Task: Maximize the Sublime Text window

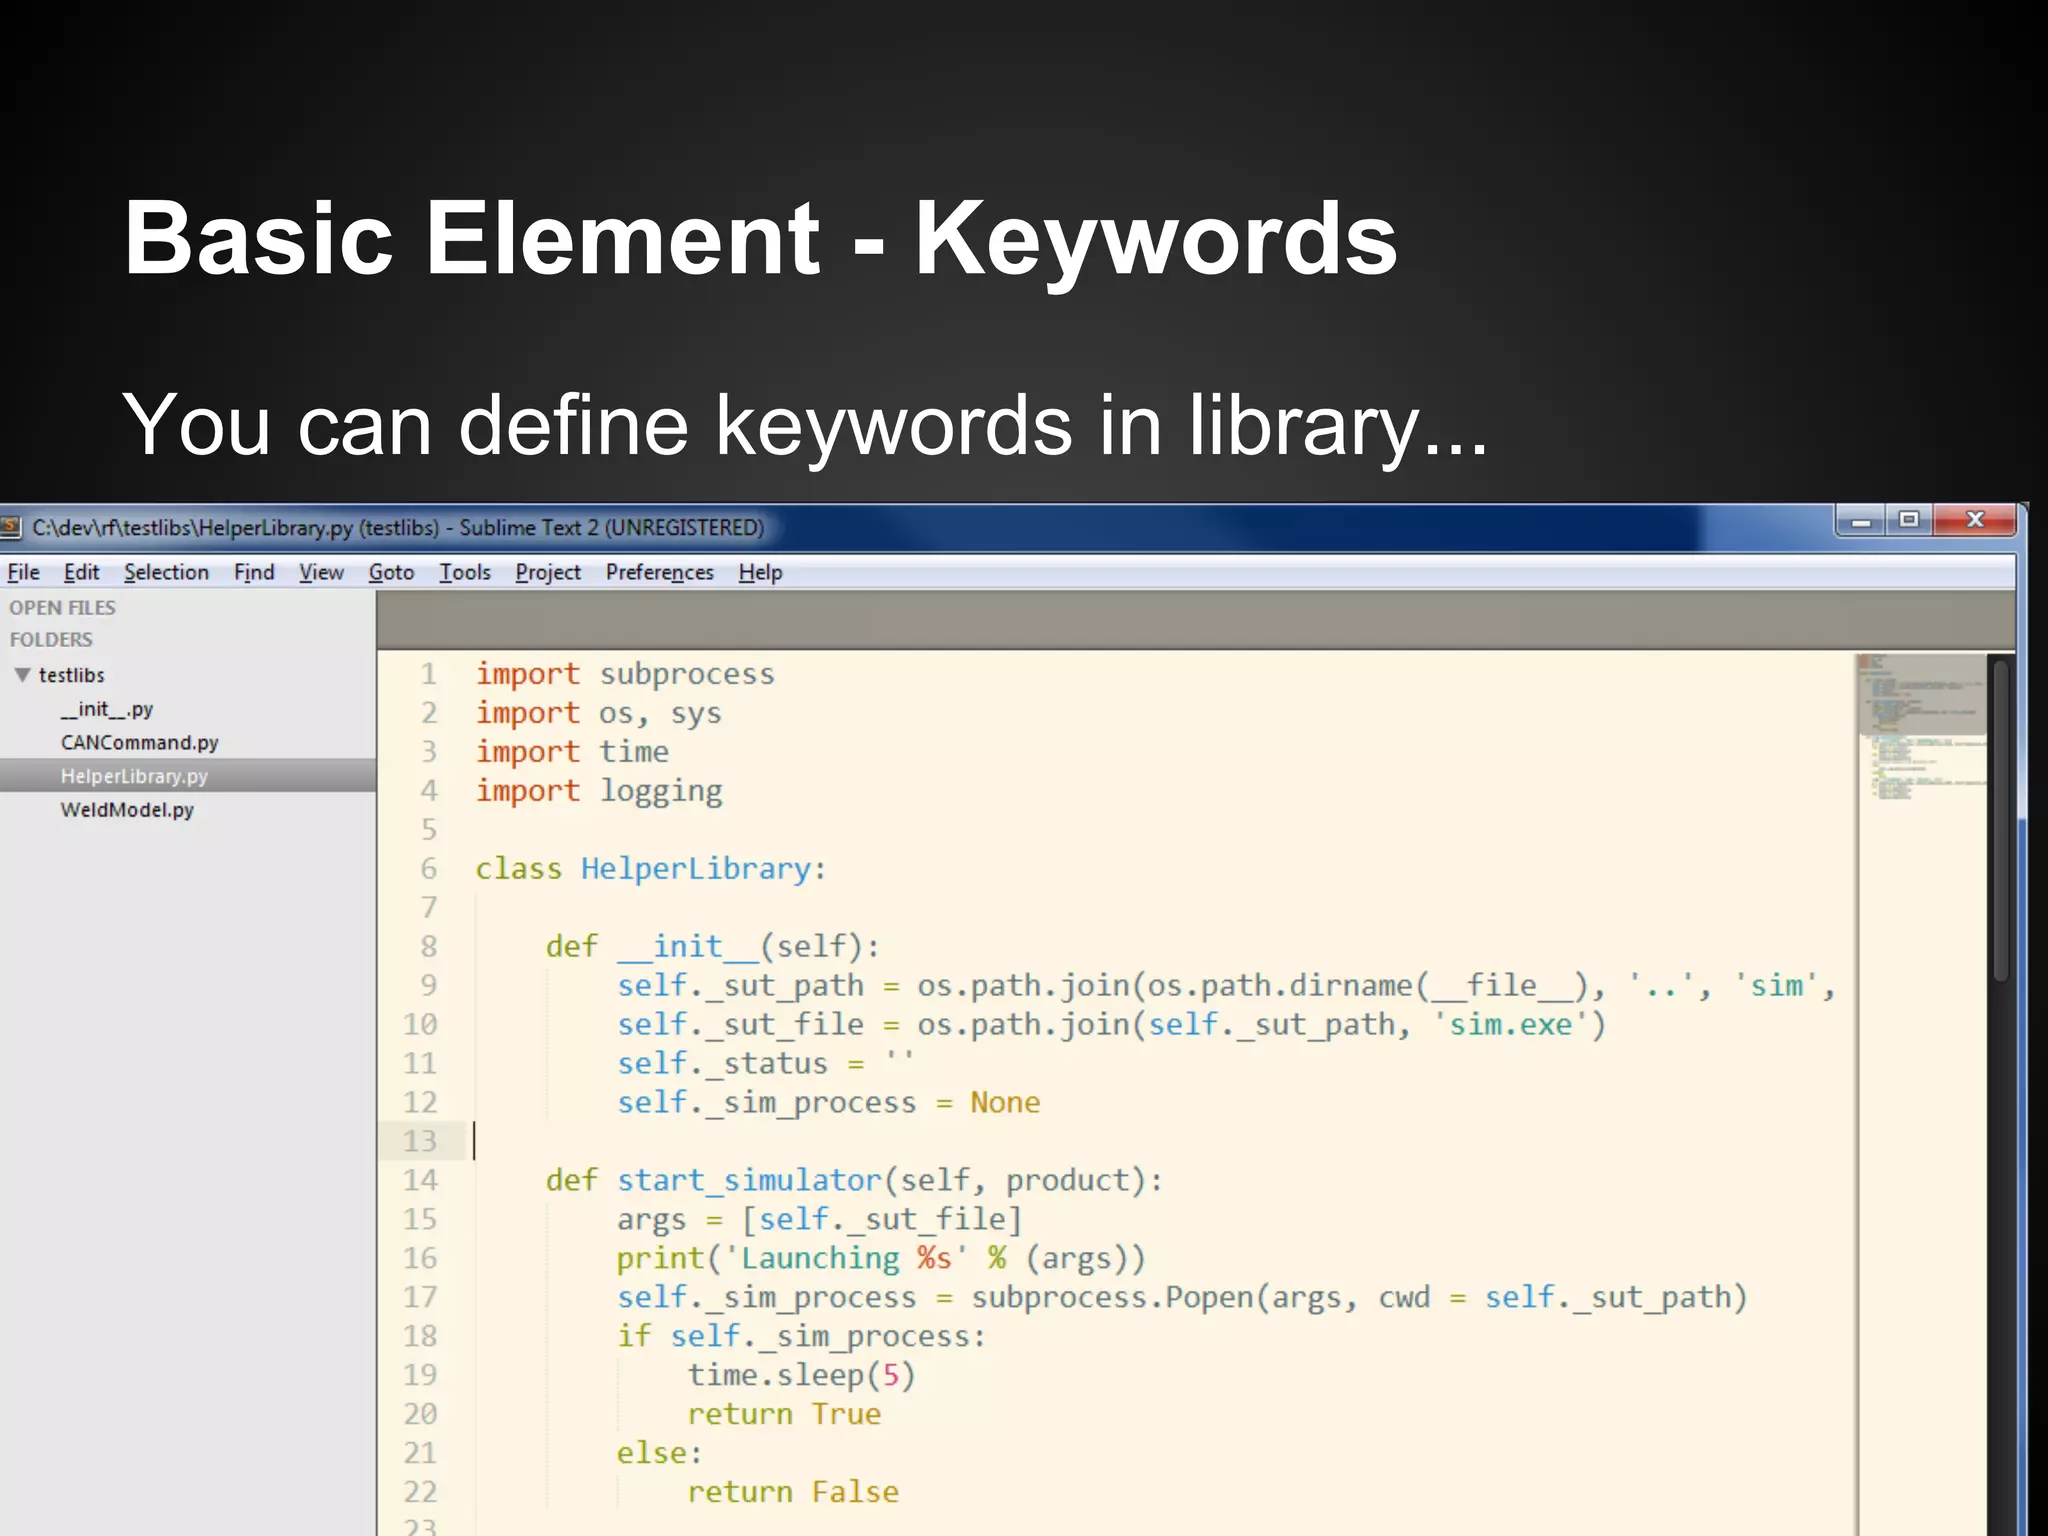Action: pos(1909,520)
